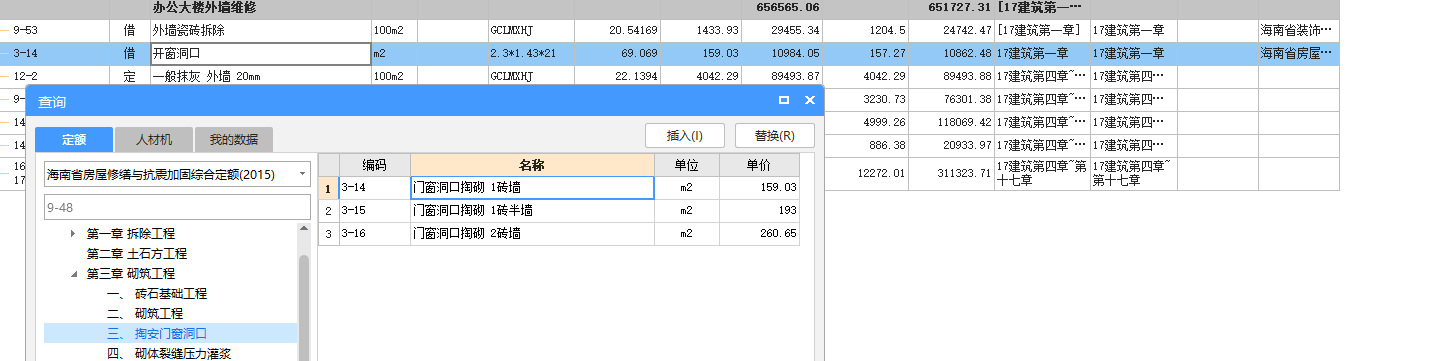Switch to the 定额 tab
Screen dimensions: 1455x361
pos(73,140)
